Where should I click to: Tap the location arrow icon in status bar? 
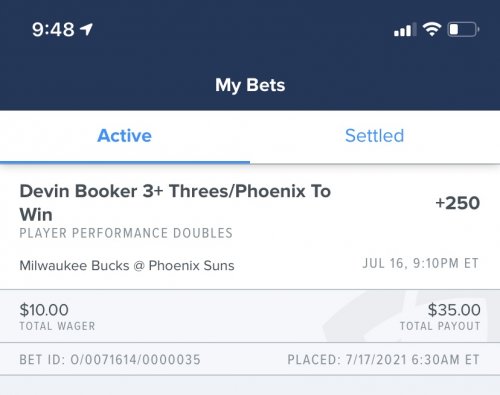point(86,29)
